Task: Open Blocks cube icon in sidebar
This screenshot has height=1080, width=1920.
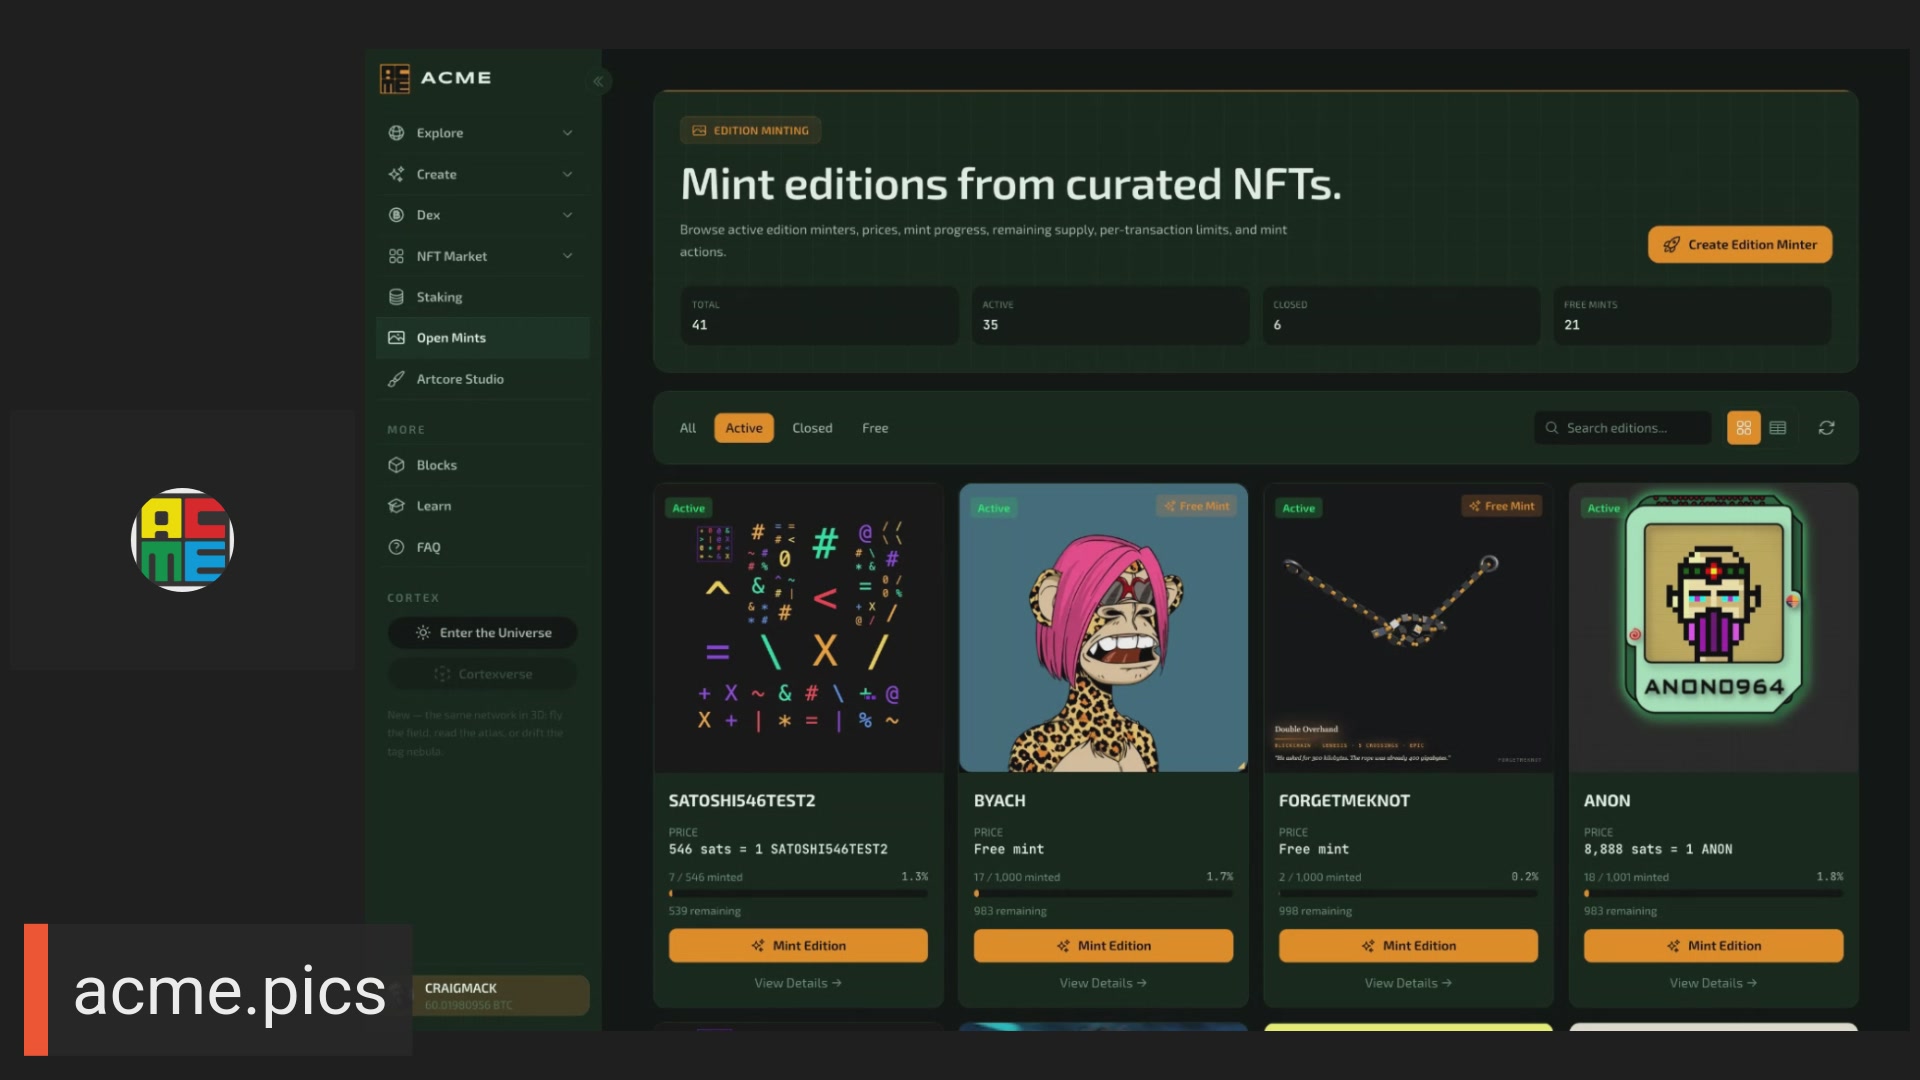Action: [396, 465]
